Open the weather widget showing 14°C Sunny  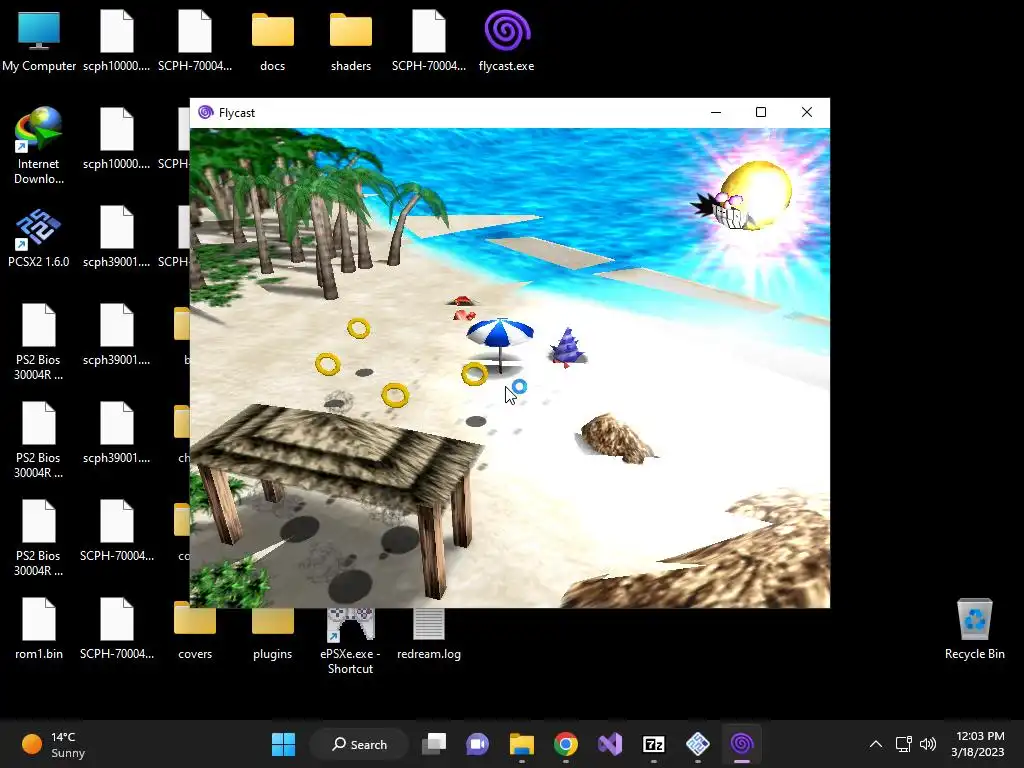point(54,744)
